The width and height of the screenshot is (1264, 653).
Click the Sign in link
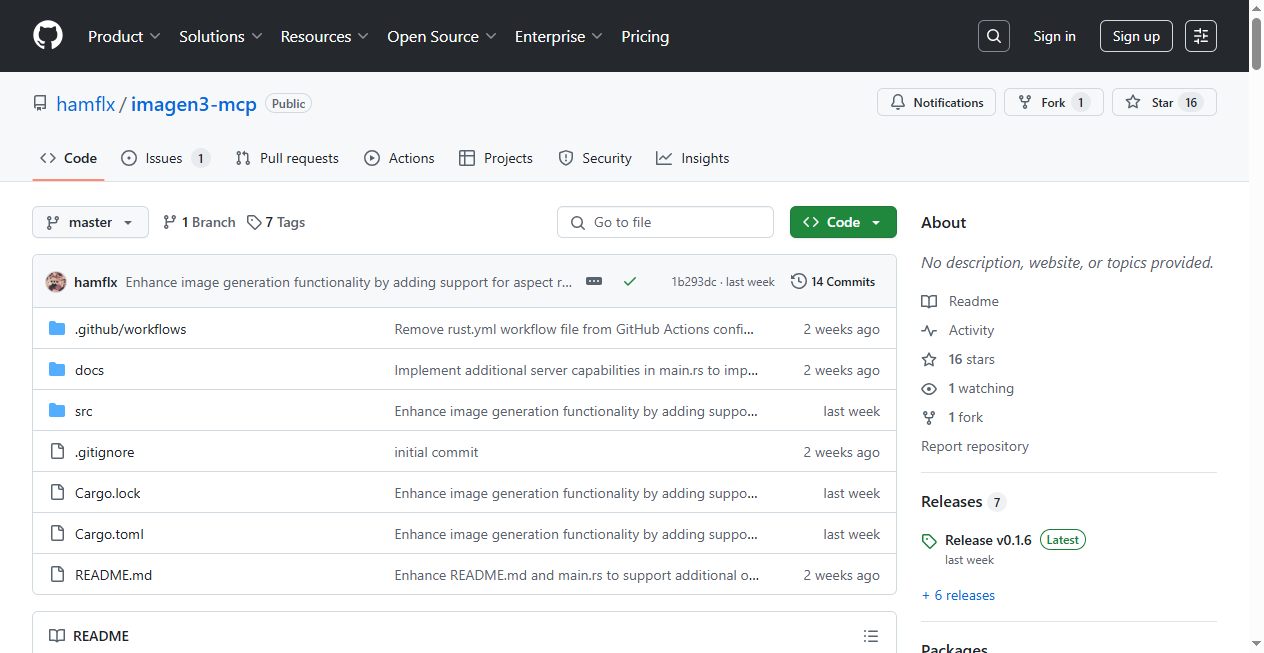click(x=1054, y=36)
